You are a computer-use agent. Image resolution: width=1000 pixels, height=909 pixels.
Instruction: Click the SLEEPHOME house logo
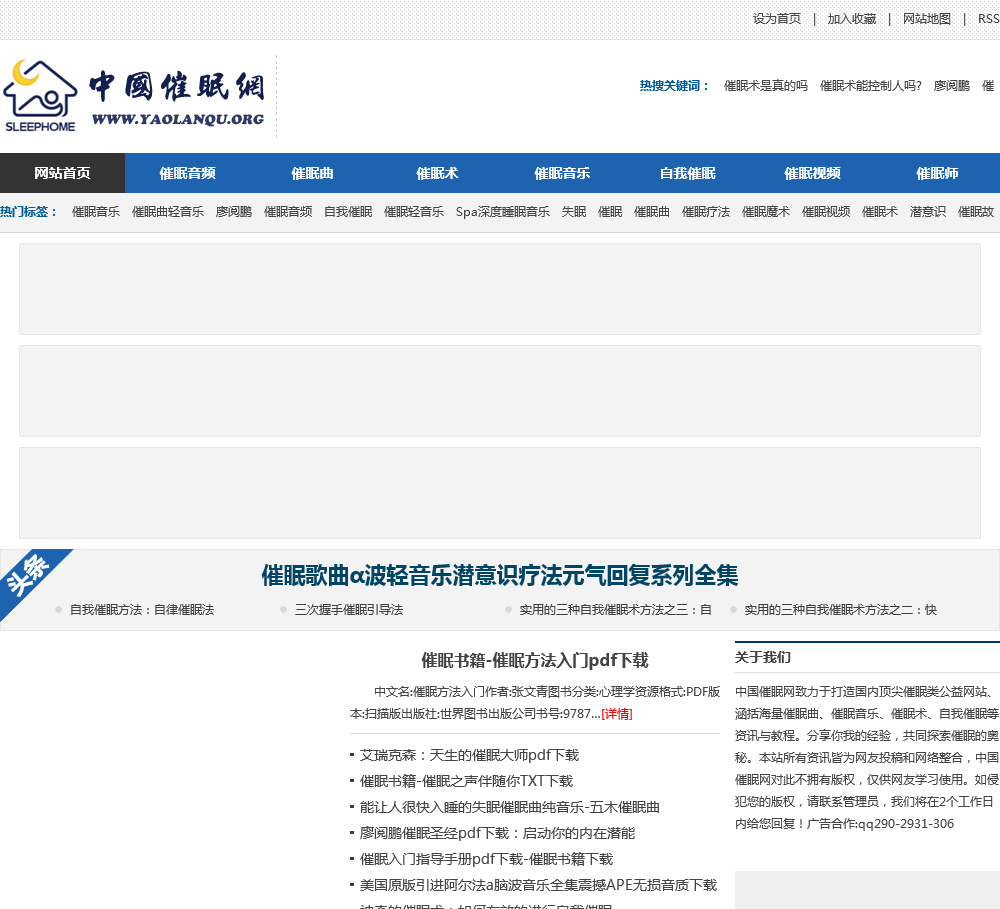pyautogui.click(x=40, y=96)
